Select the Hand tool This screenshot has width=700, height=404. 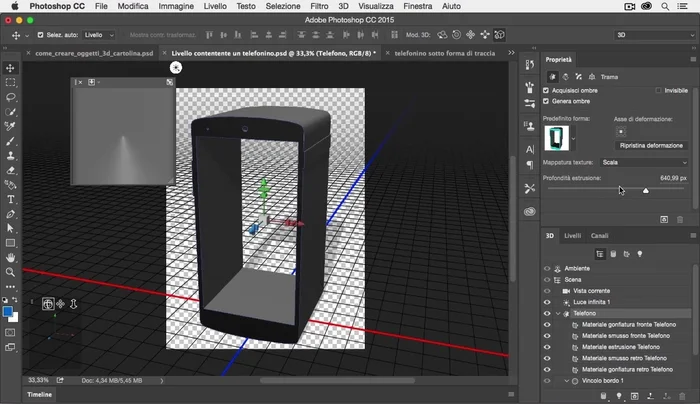click(10, 258)
